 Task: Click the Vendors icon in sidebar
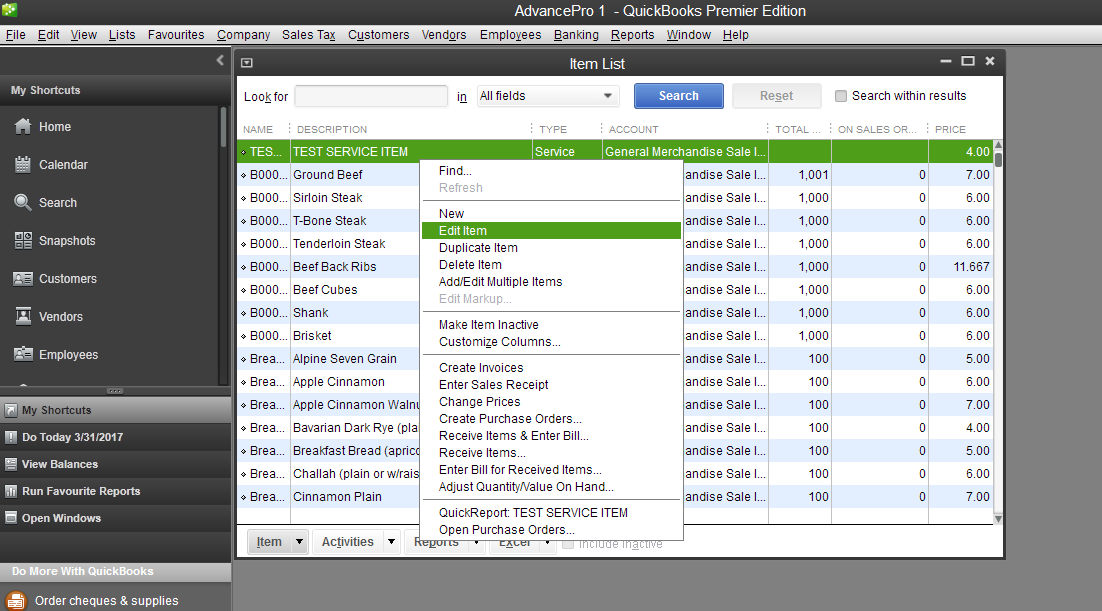(x=23, y=317)
